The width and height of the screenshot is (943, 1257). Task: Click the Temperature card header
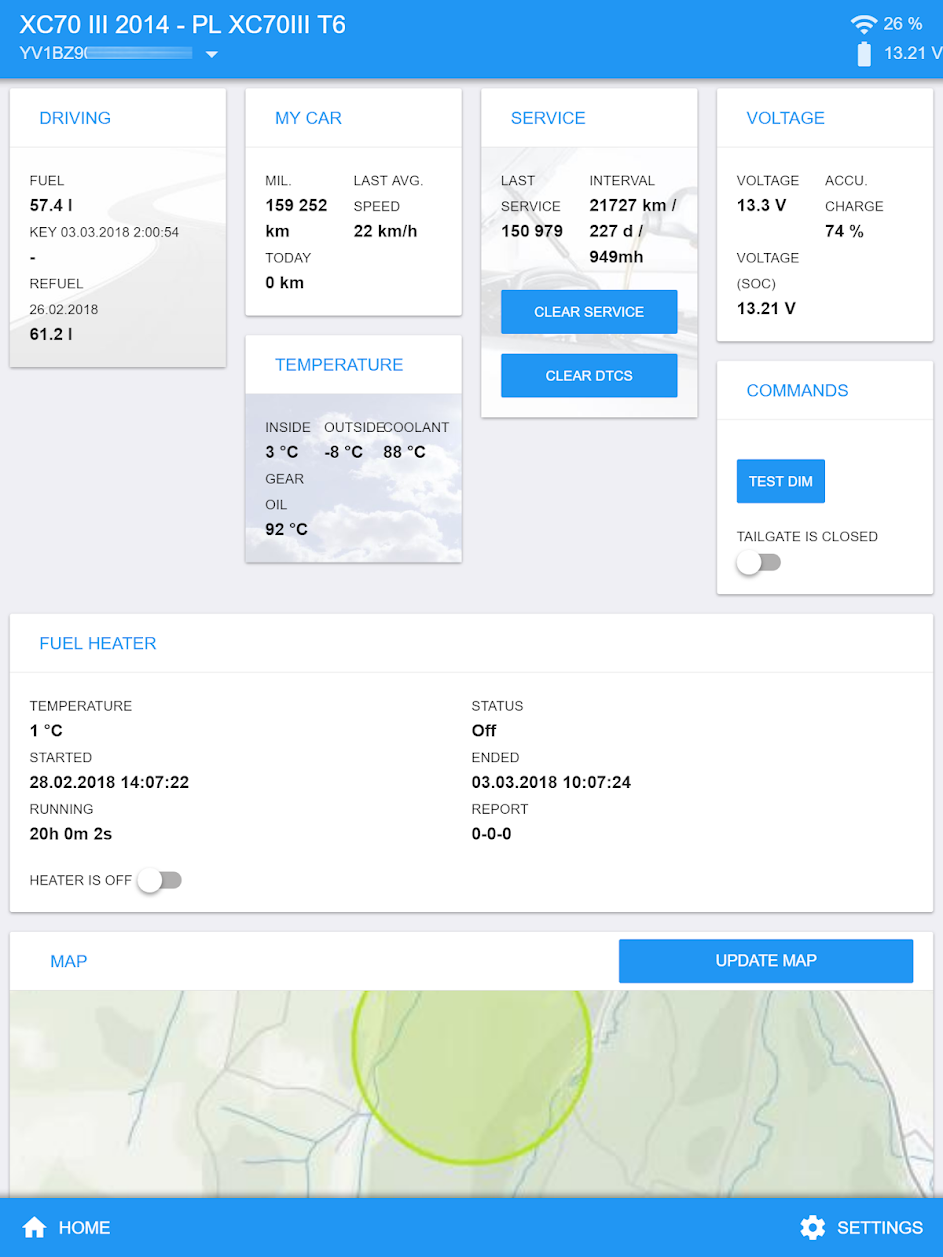(x=339, y=365)
